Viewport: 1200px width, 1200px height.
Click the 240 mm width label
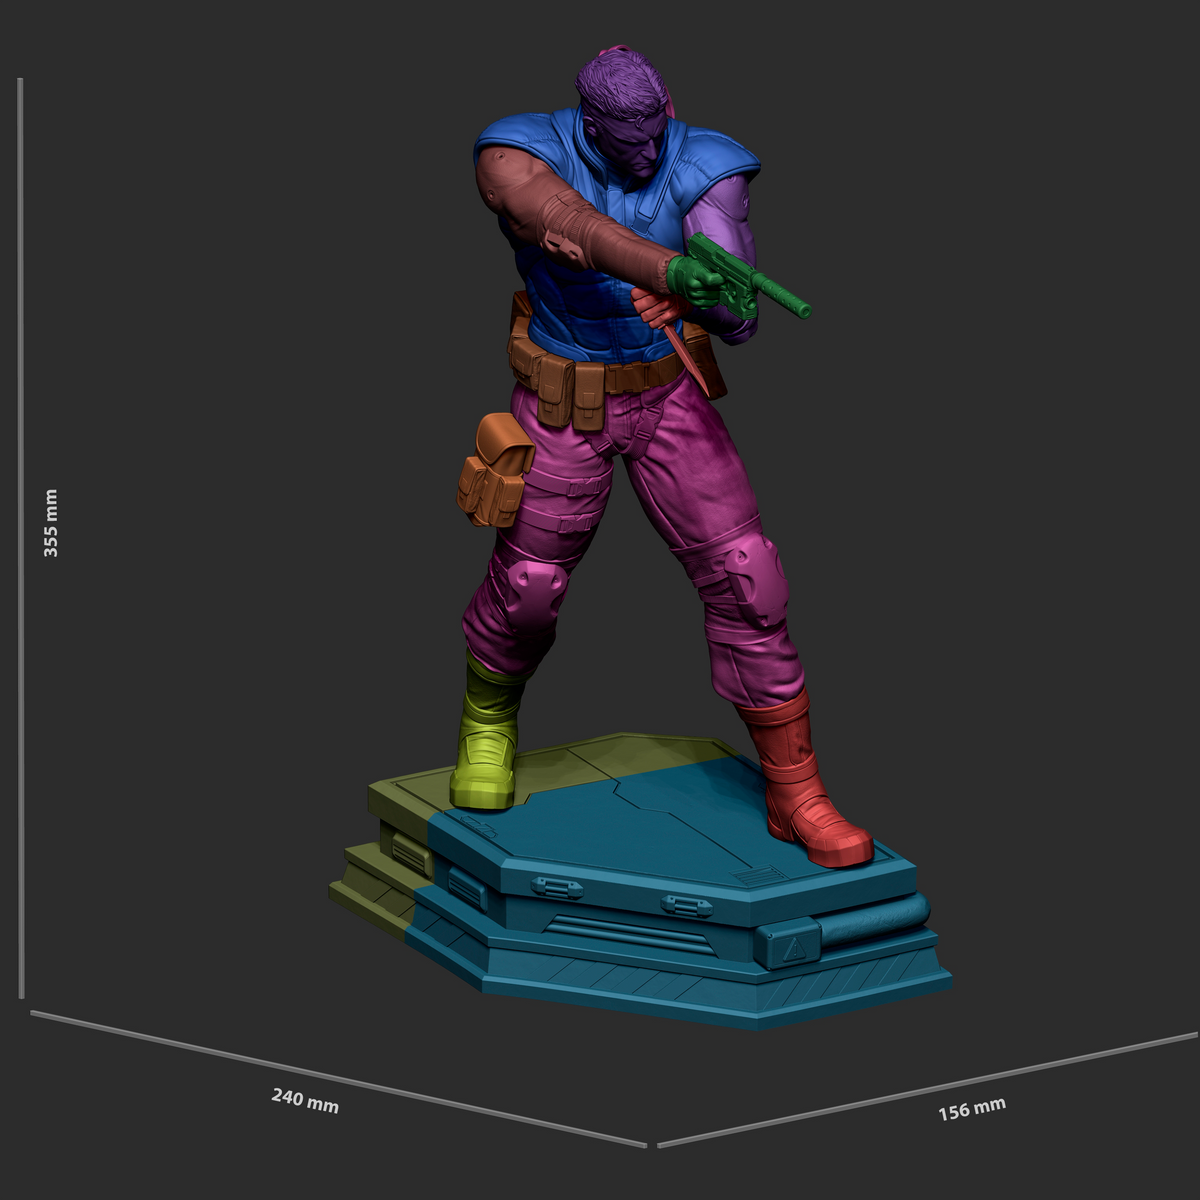pyautogui.click(x=305, y=1100)
